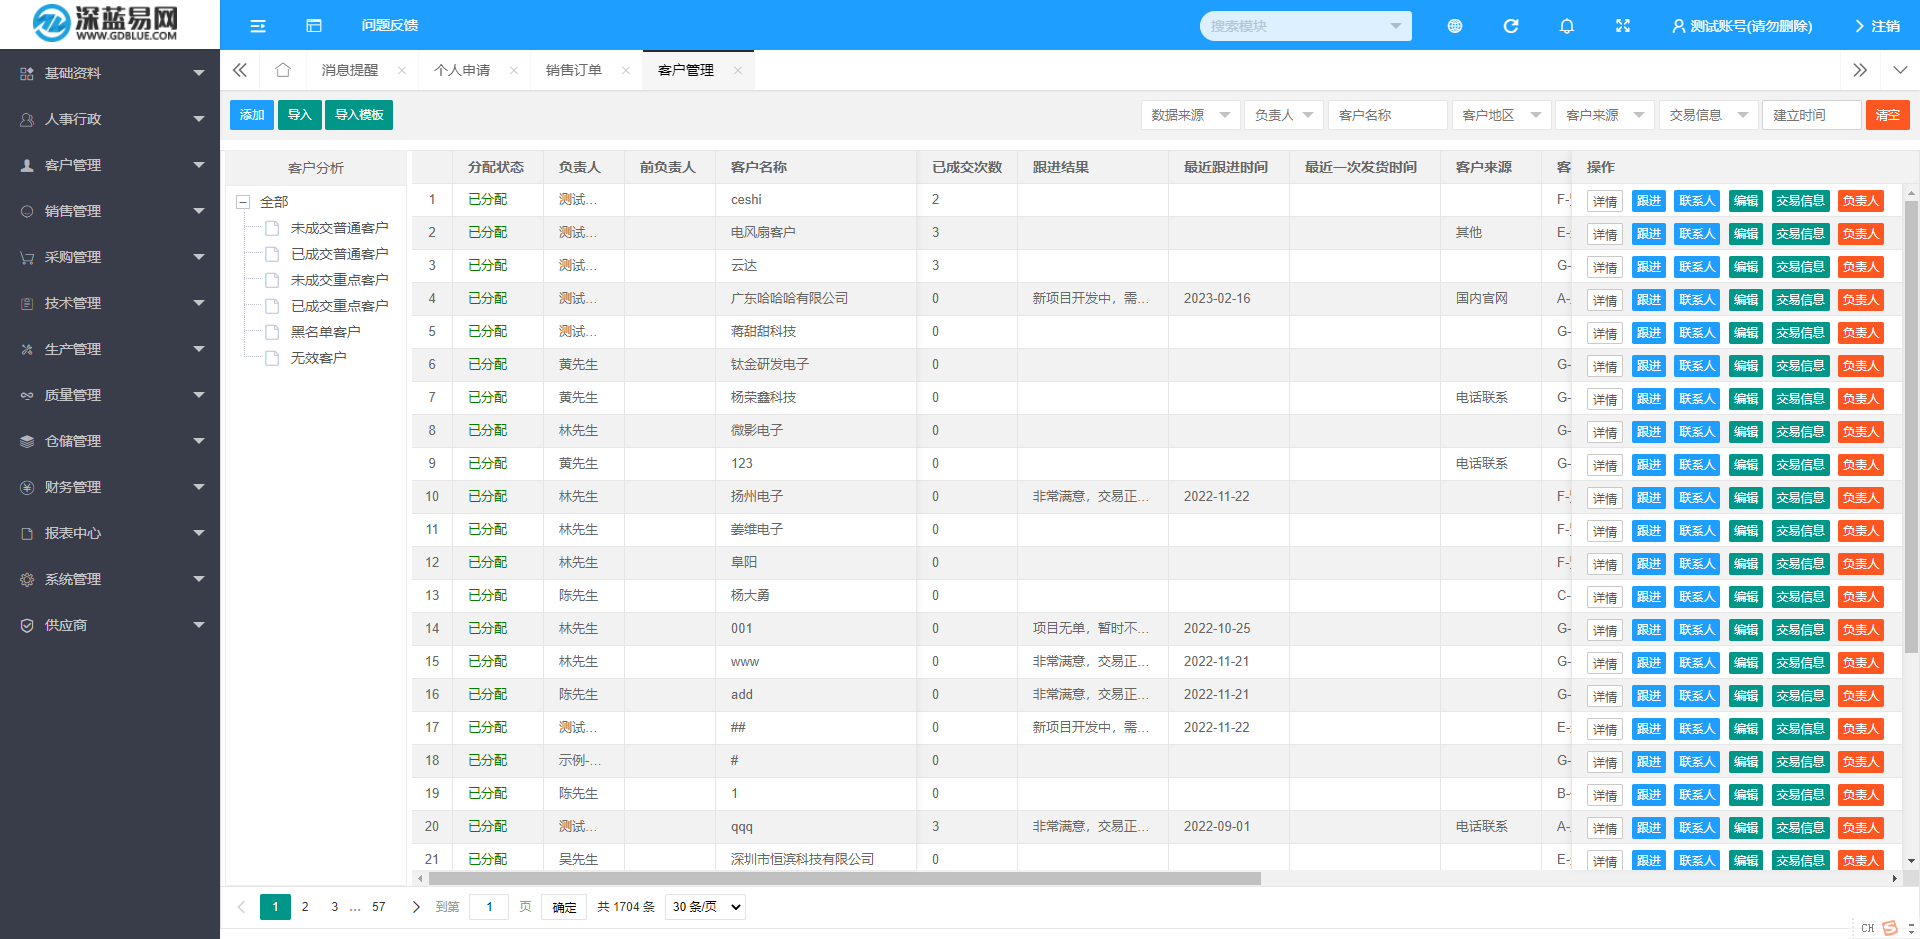Image resolution: width=1920 pixels, height=939 pixels.
Task: Select 黑名单客户 in the tree
Action: point(326,332)
